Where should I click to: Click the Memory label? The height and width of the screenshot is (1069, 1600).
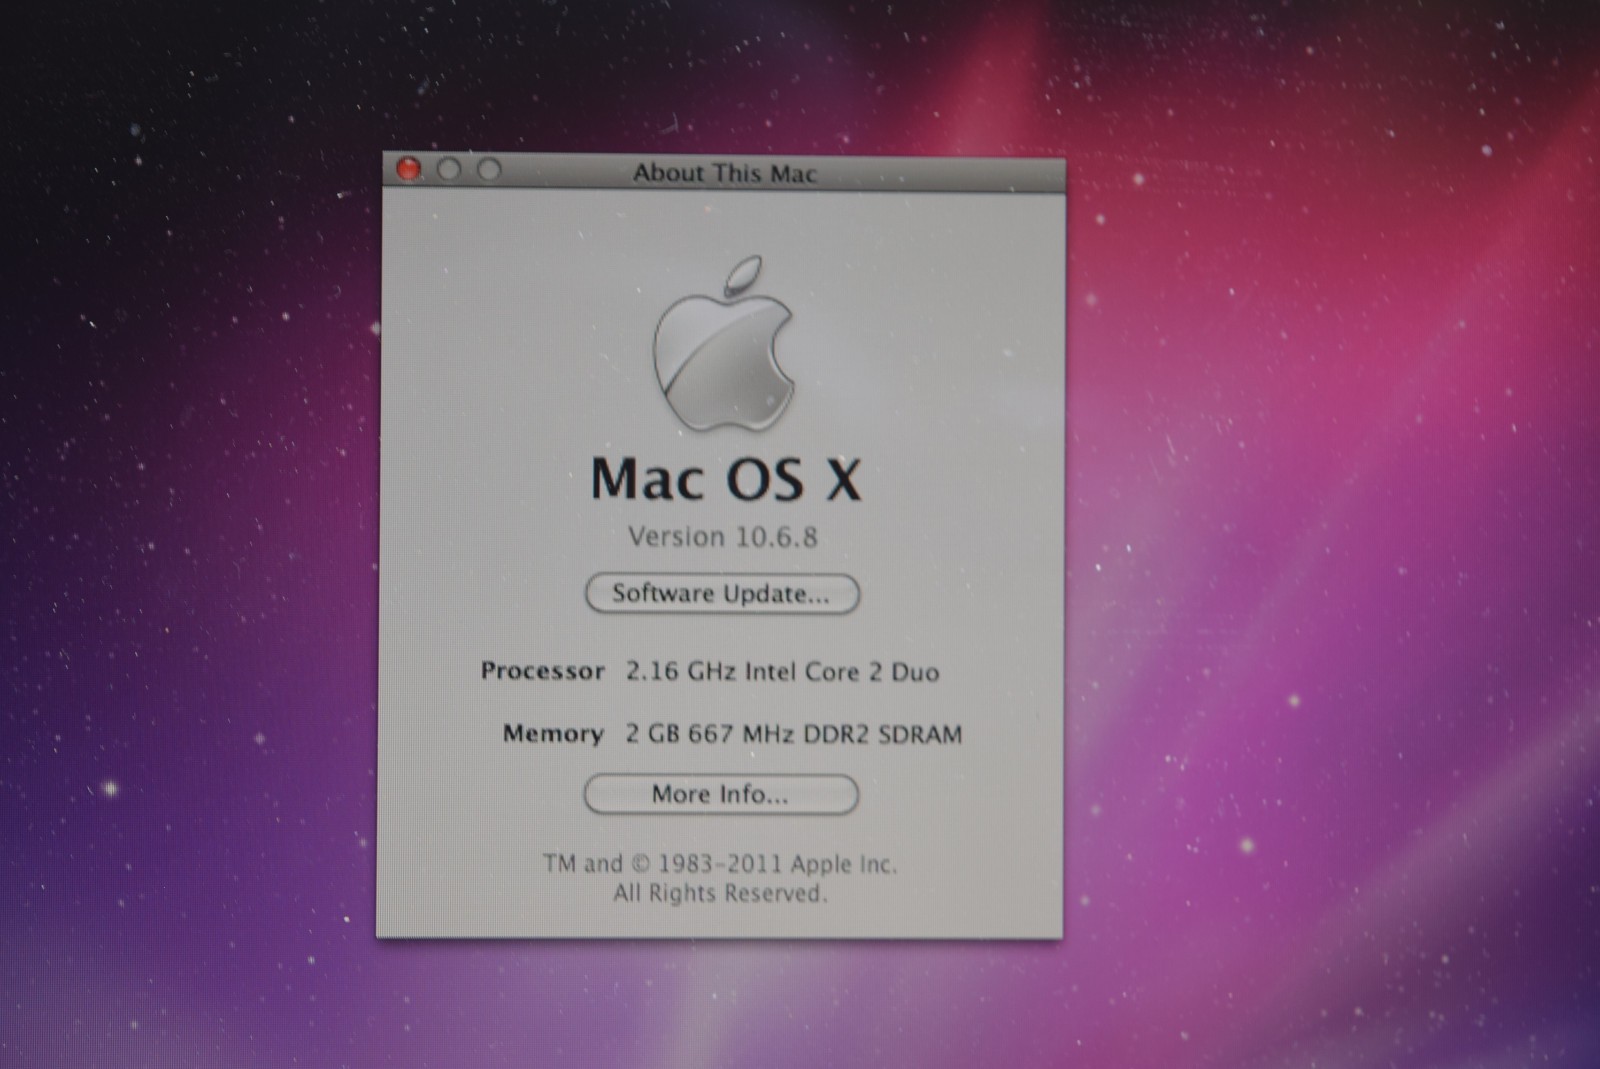coord(553,734)
